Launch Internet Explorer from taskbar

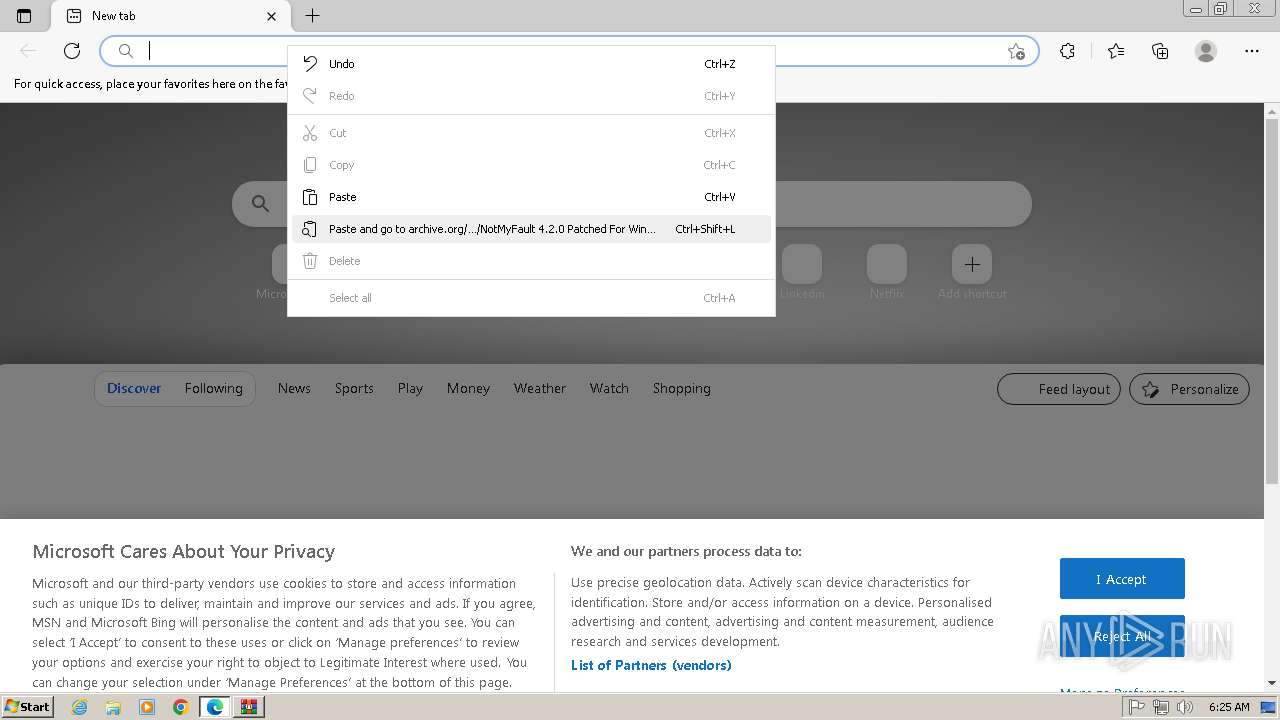79,707
